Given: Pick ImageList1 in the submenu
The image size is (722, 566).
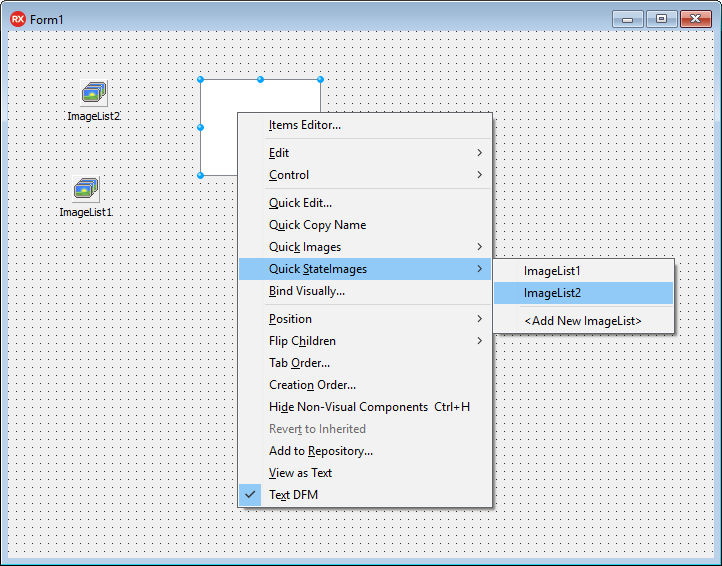Looking at the screenshot, I should (x=583, y=271).
